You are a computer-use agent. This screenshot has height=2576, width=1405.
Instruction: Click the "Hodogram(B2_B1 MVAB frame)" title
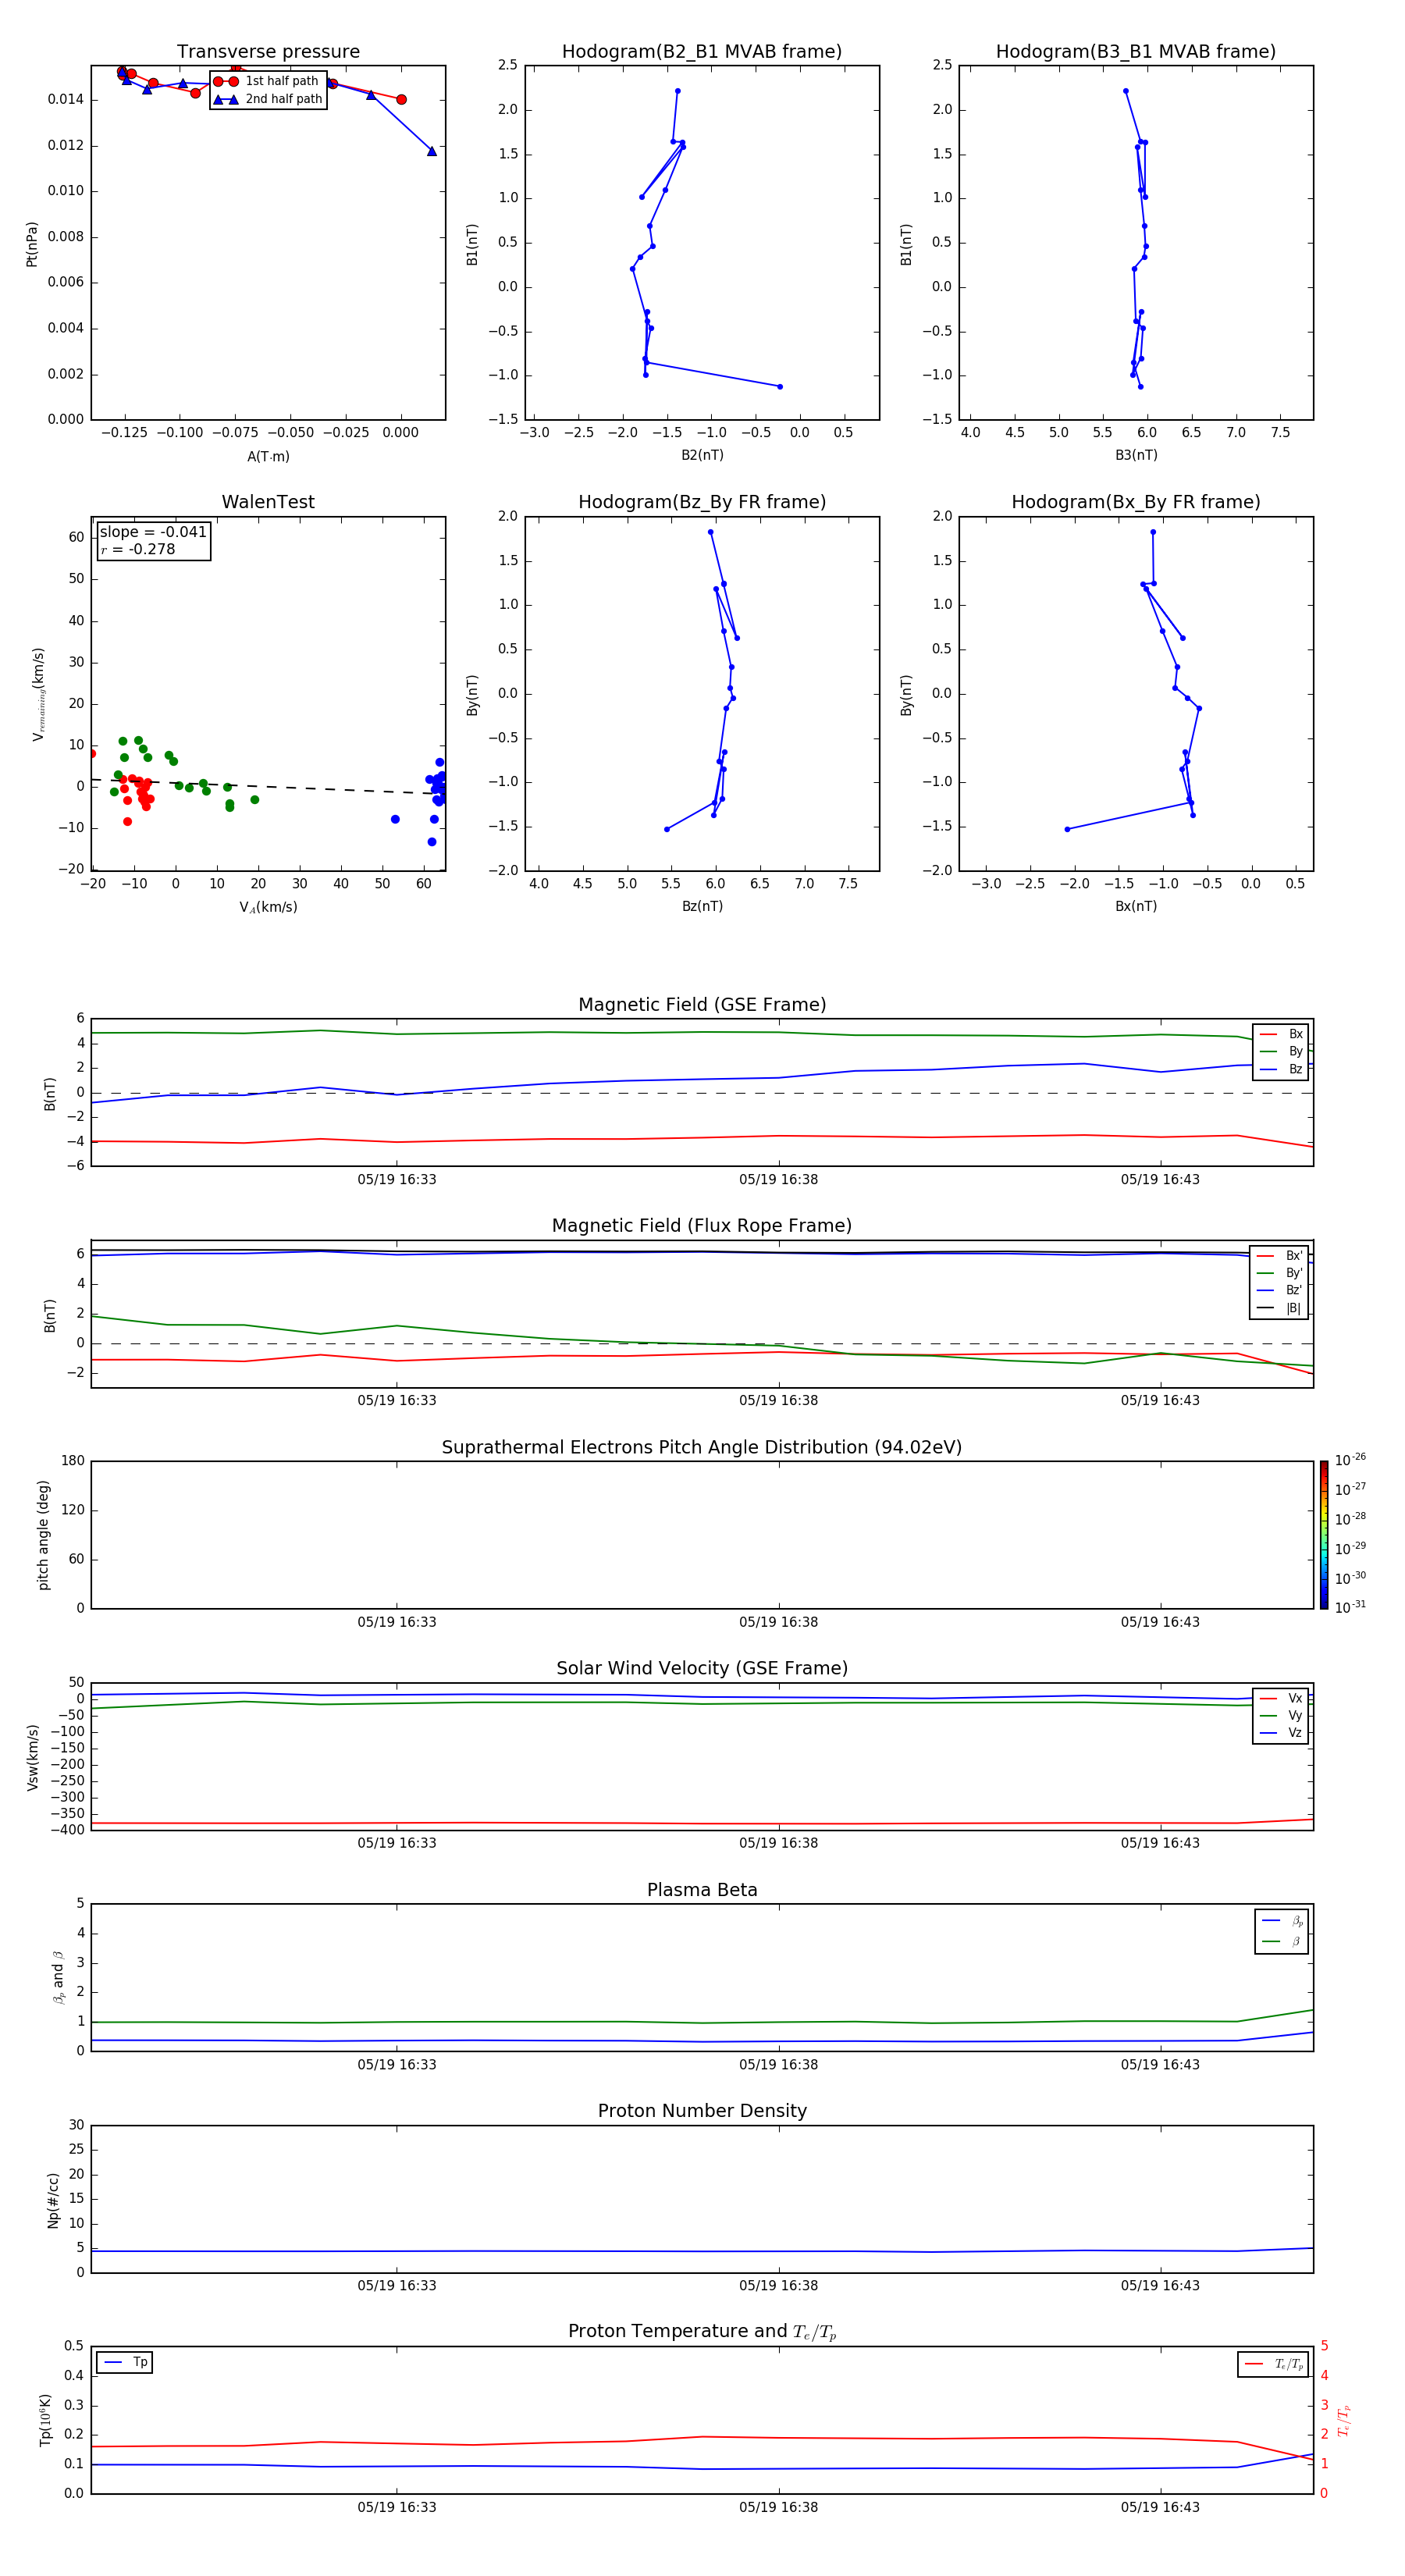tap(702, 52)
